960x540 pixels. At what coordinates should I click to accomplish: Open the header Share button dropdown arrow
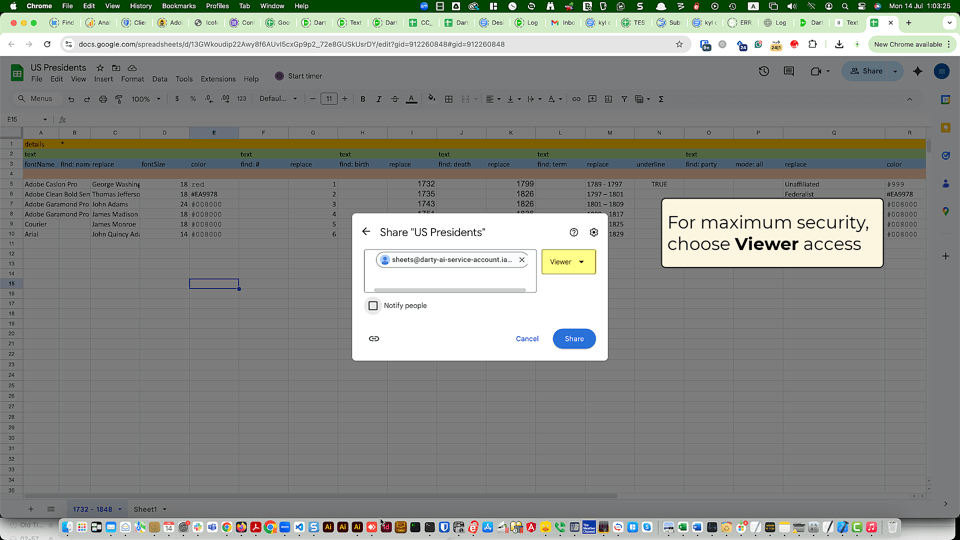click(x=895, y=71)
